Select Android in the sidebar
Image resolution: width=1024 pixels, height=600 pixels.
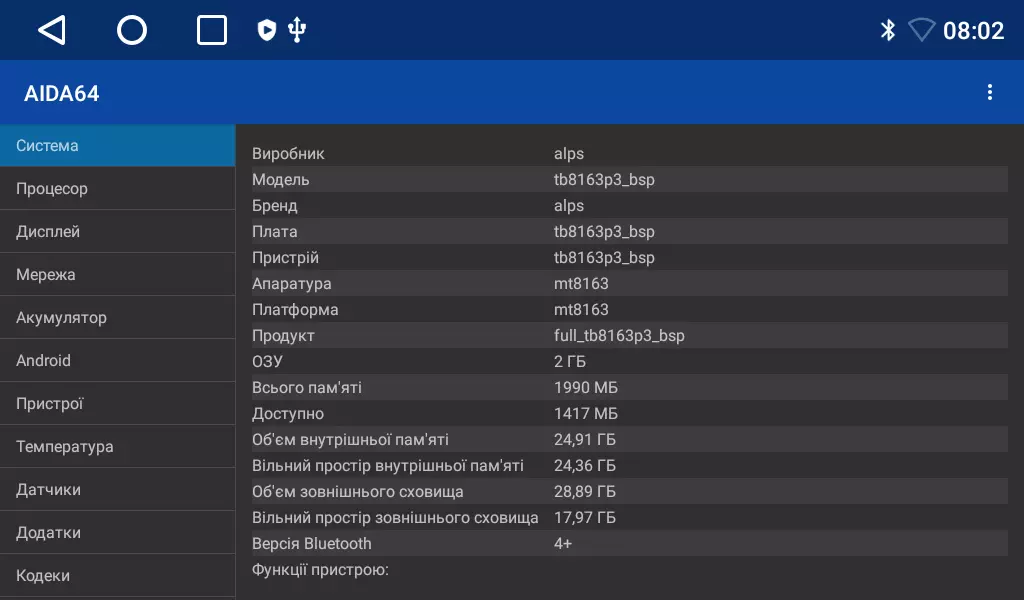tap(117, 361)
